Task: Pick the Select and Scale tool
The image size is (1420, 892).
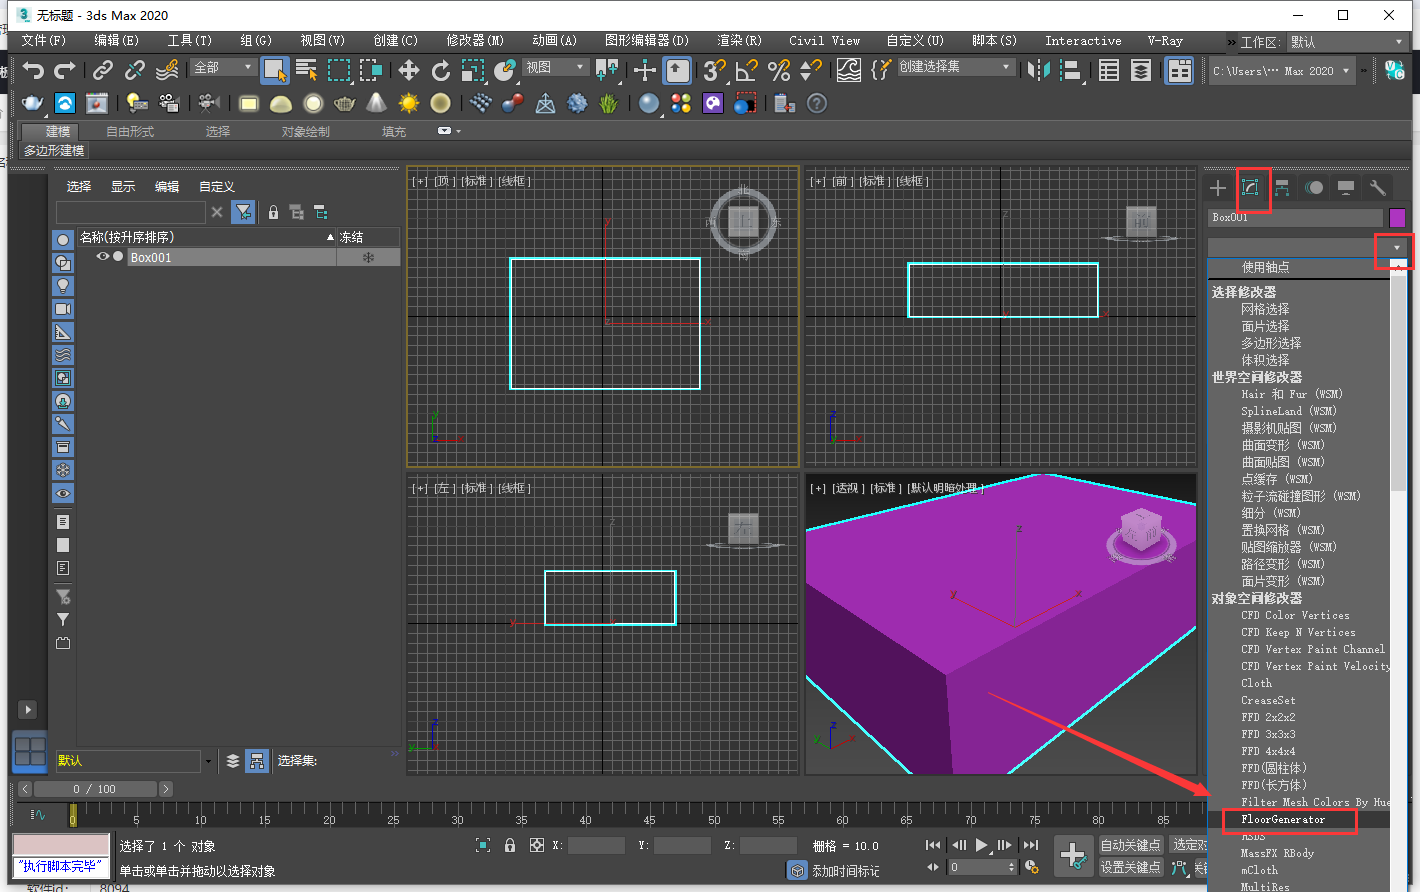Action: (473, 70)
